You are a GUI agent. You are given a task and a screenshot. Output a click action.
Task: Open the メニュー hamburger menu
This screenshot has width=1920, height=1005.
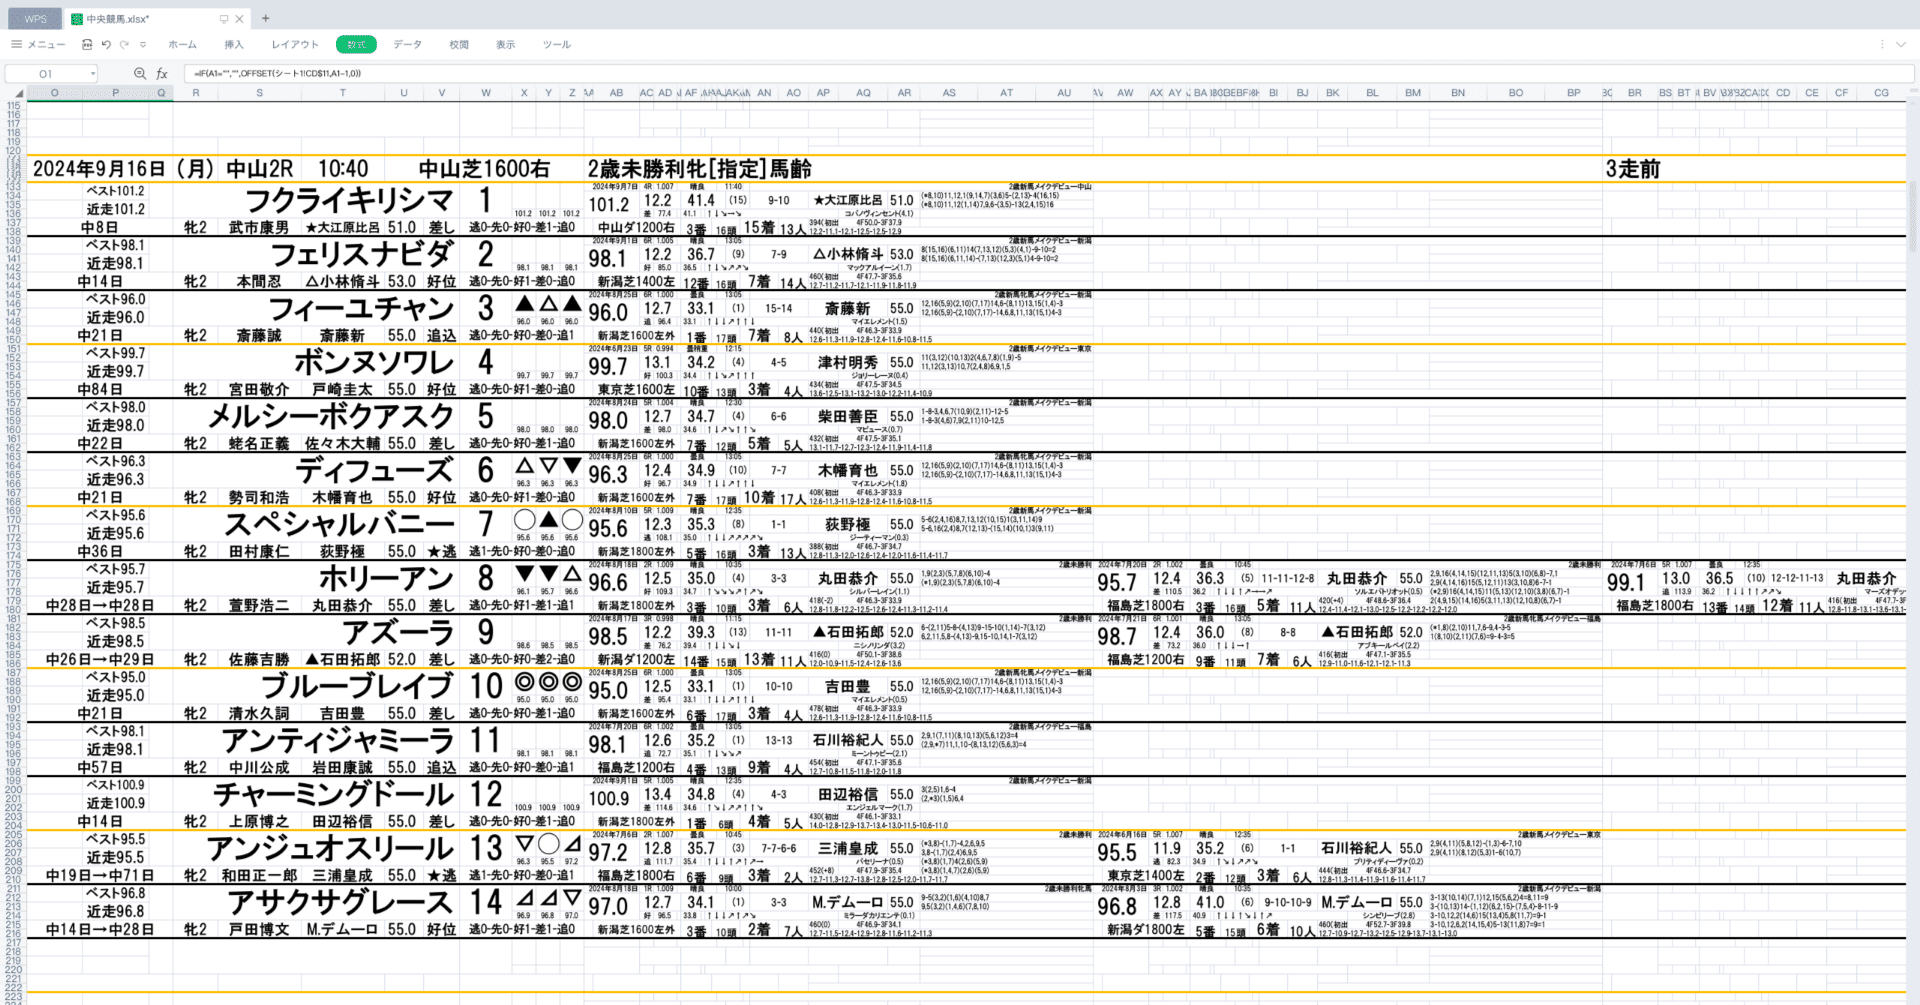(38, 45)
